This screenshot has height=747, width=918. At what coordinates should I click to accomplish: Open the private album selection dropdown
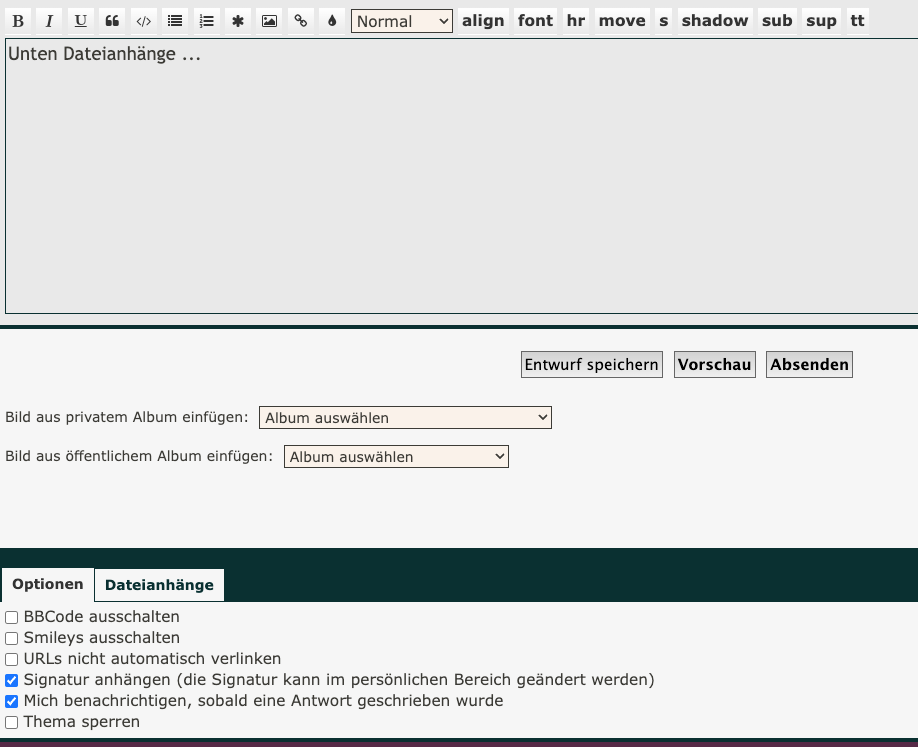pyautogui.click(x=405, y=418)
